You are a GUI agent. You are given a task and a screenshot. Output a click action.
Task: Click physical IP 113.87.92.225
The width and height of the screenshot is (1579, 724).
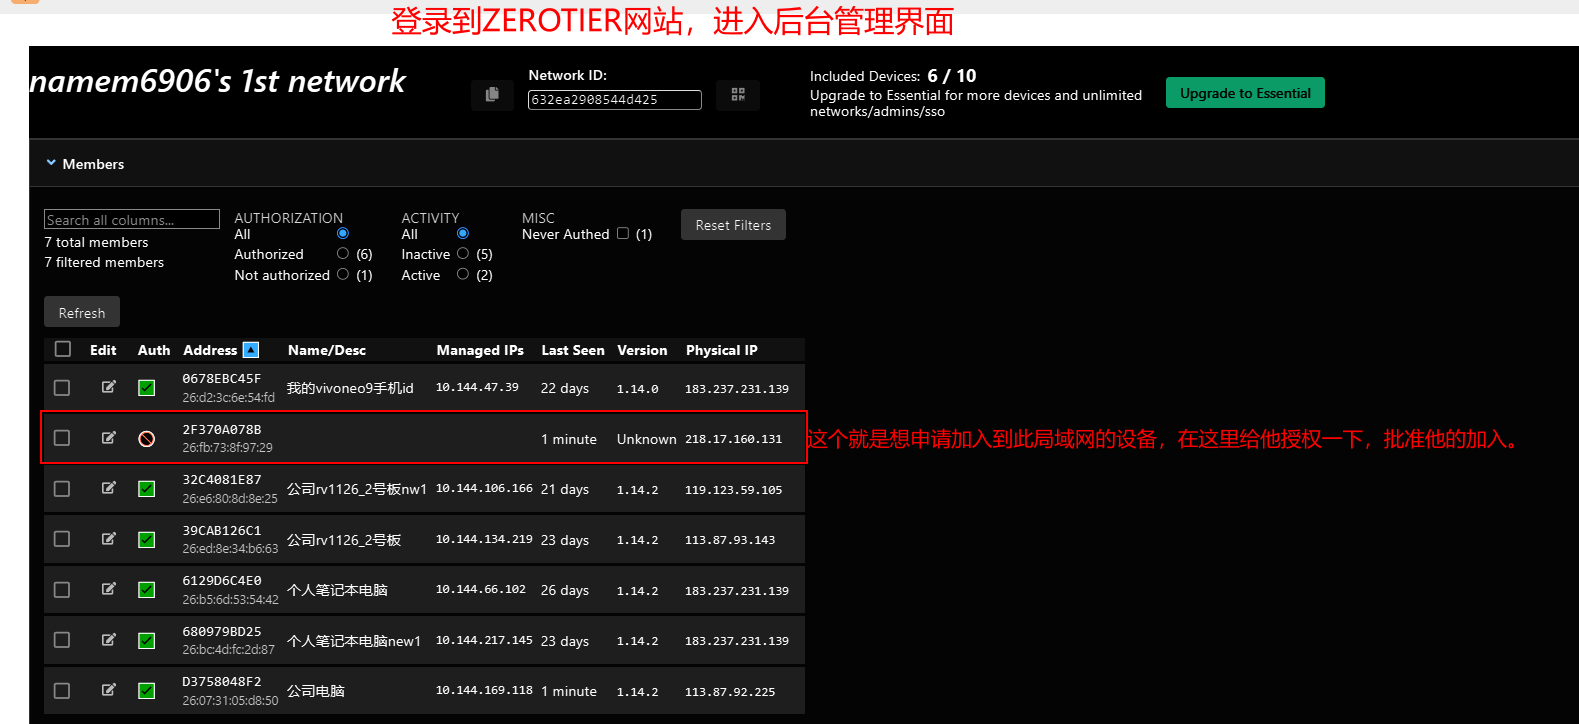[x=730, y=692]
